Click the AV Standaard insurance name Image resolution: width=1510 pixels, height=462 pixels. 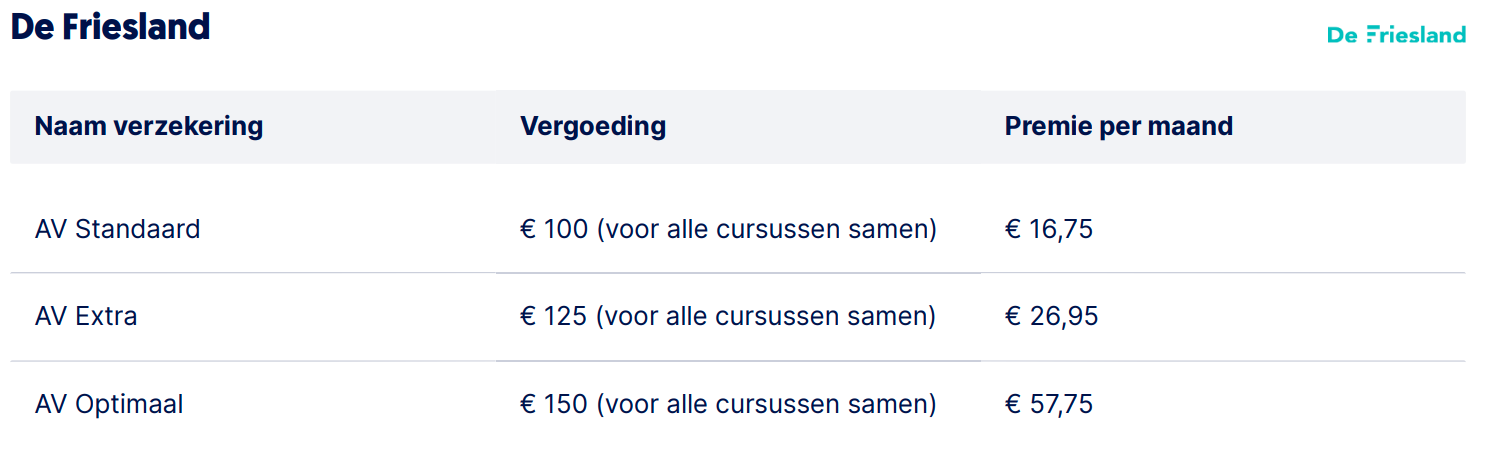click(117, 229)
